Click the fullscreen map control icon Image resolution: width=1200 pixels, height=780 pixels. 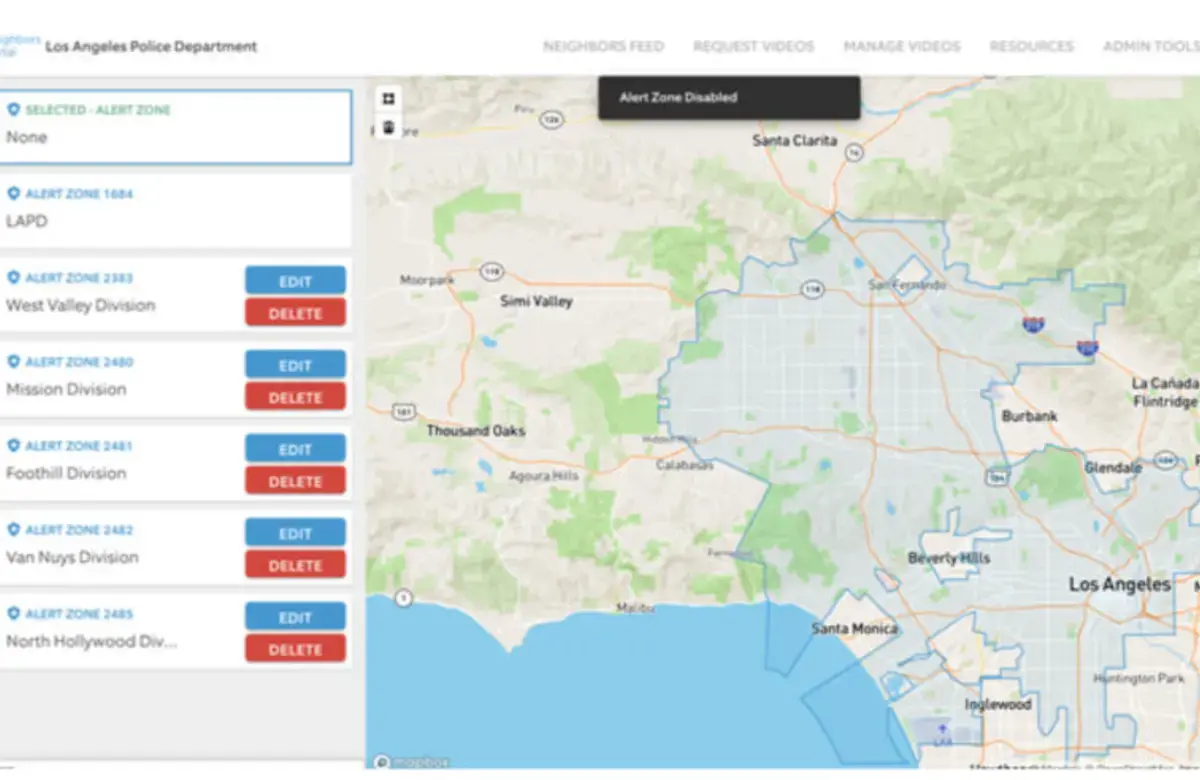(388, 98)
